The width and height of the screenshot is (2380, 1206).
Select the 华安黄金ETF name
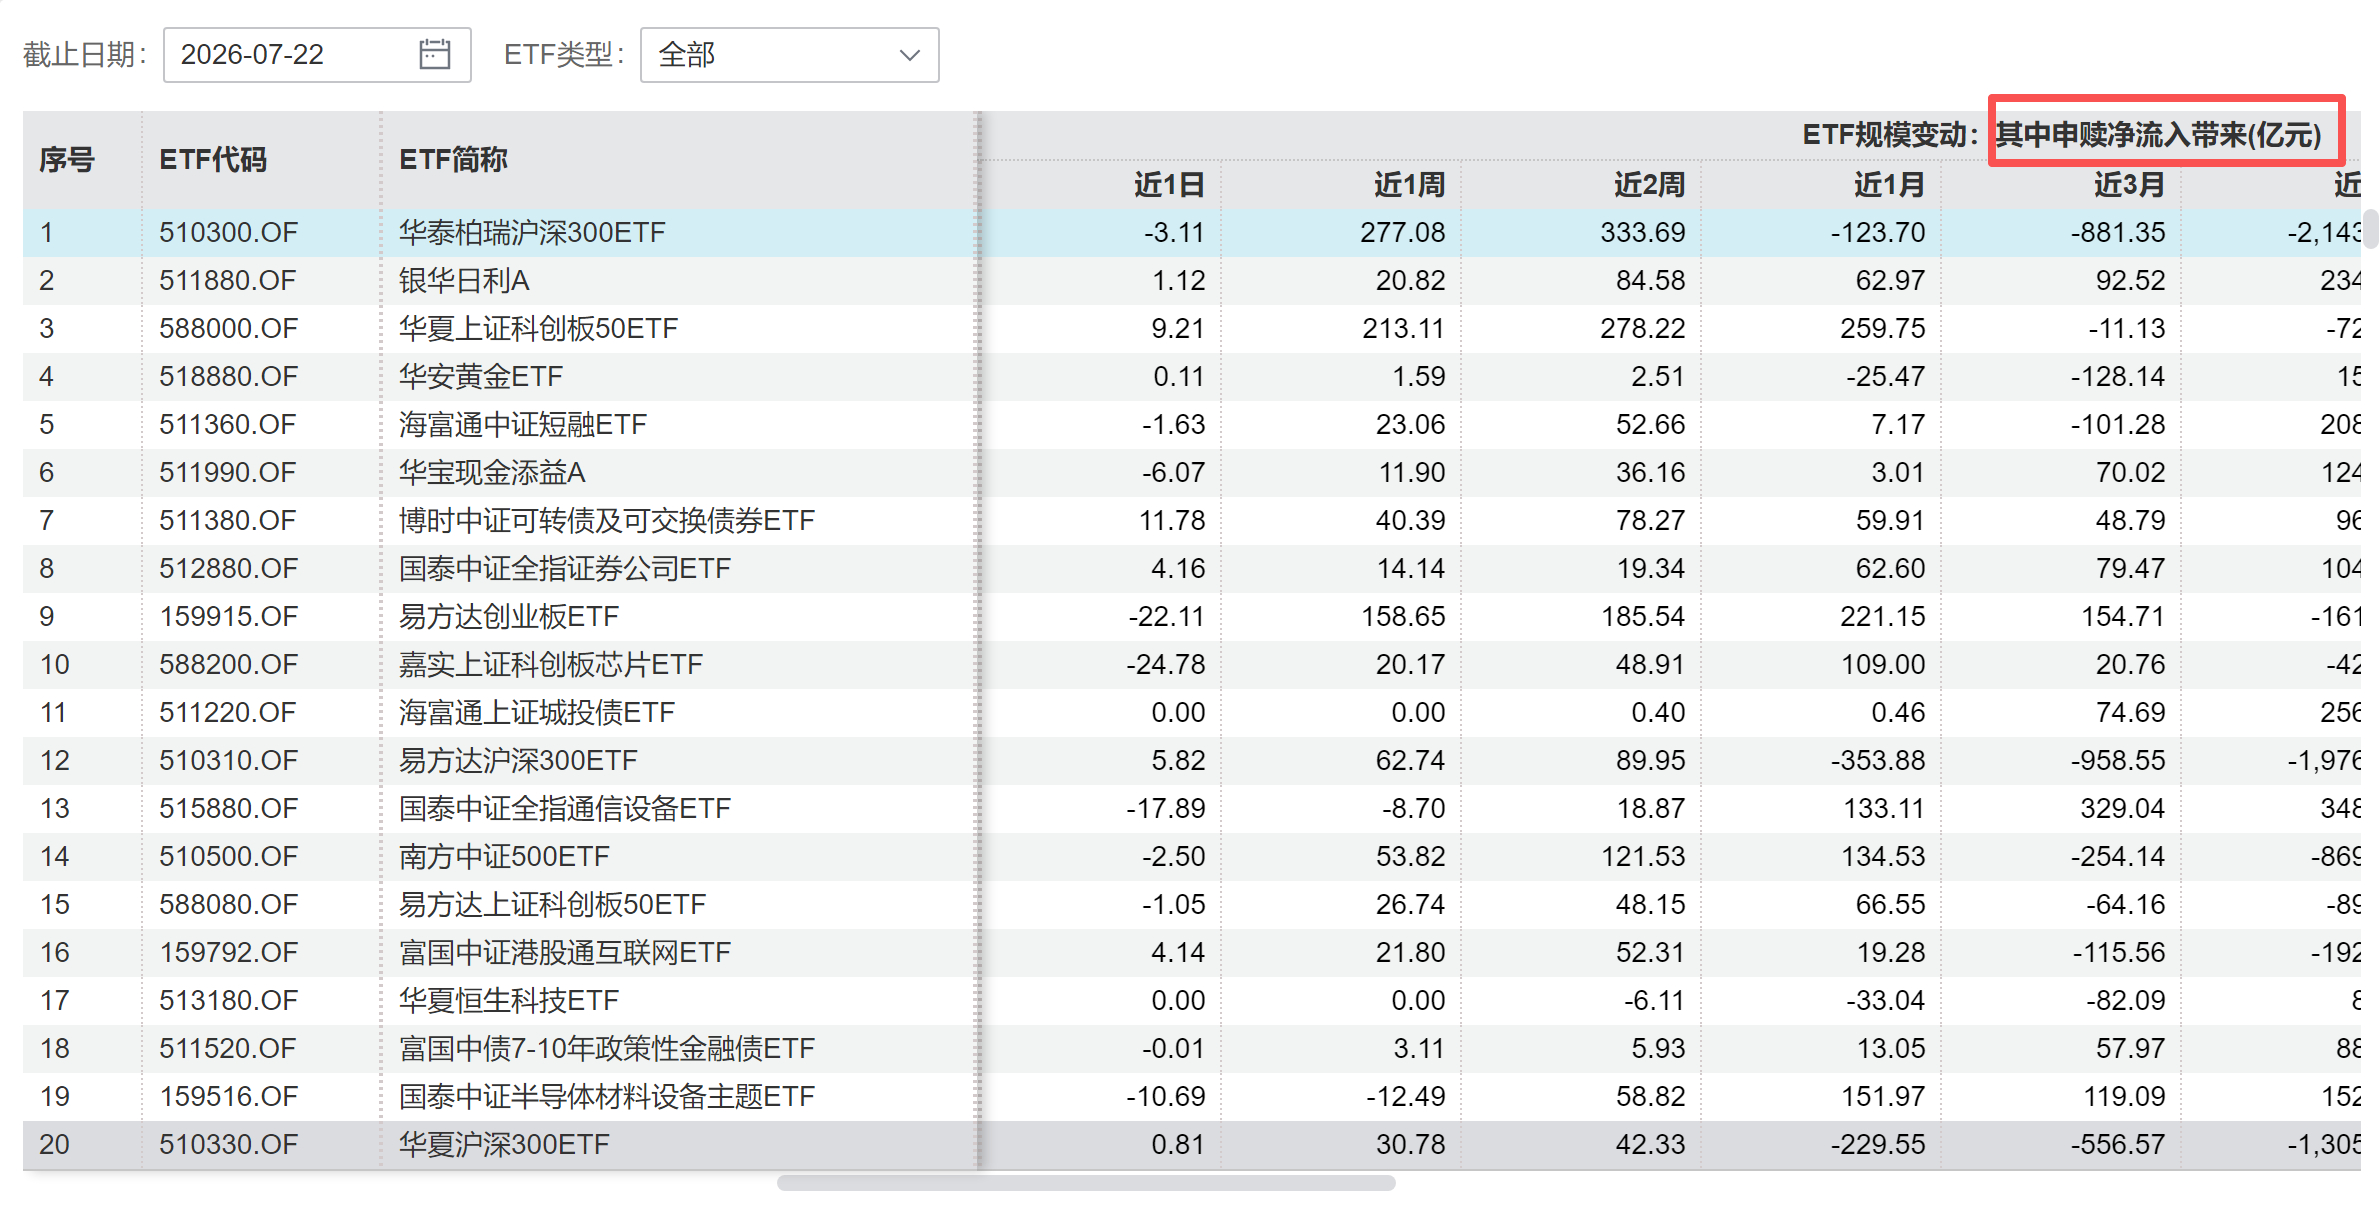tap(480, 377)
